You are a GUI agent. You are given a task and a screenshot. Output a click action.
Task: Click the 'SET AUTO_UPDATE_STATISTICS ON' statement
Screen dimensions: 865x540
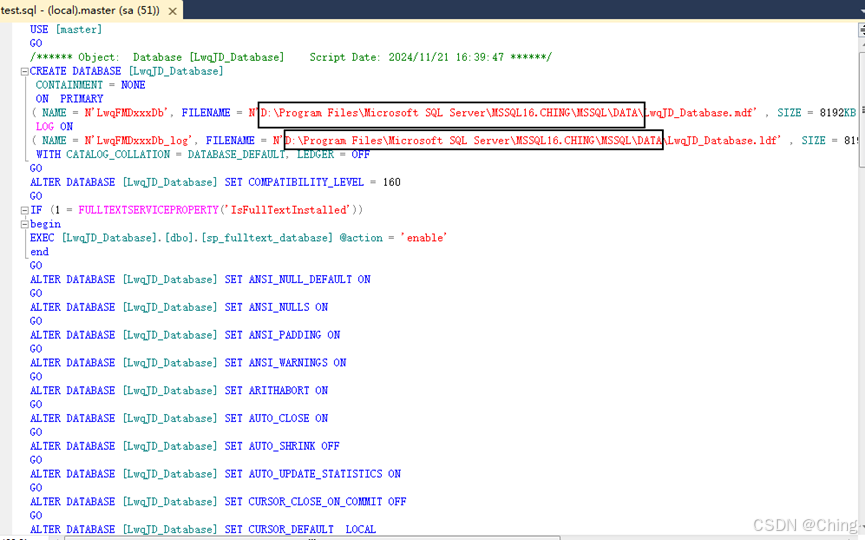click(312, 474)
